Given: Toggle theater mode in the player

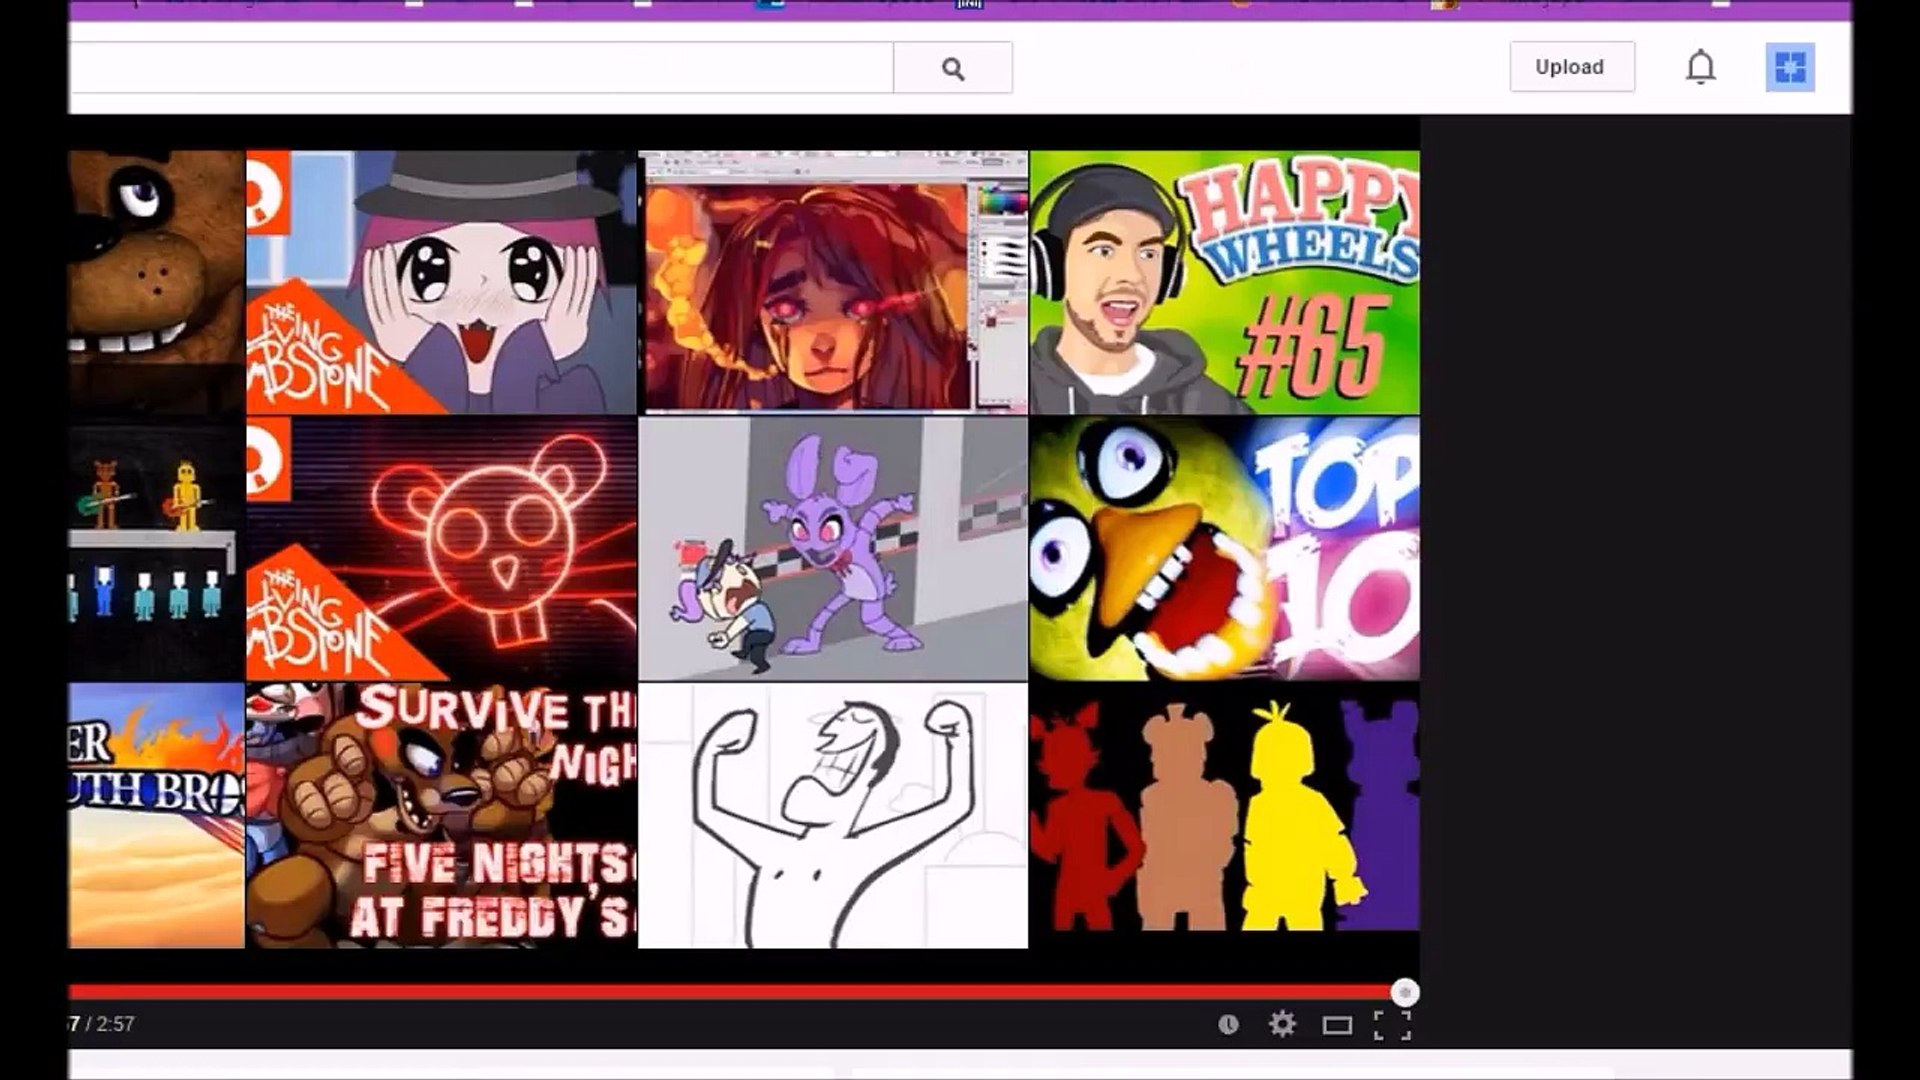Looking at the screenshot, I should point(1337,1025).
